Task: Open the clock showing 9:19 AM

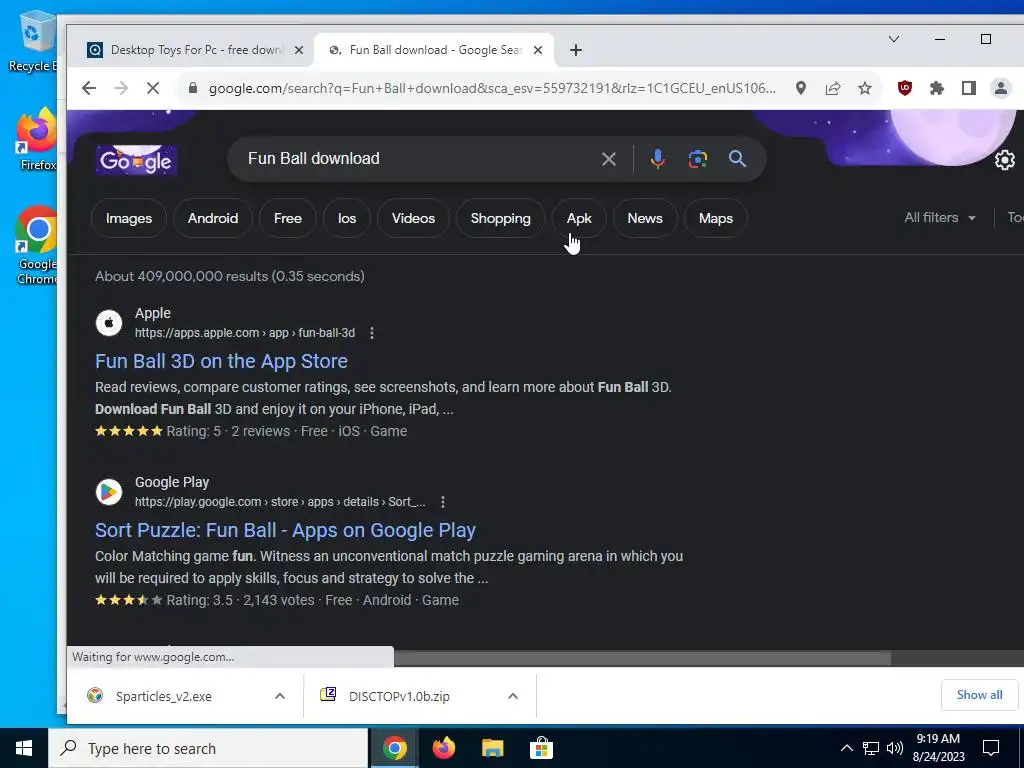Action: [938, 748]
